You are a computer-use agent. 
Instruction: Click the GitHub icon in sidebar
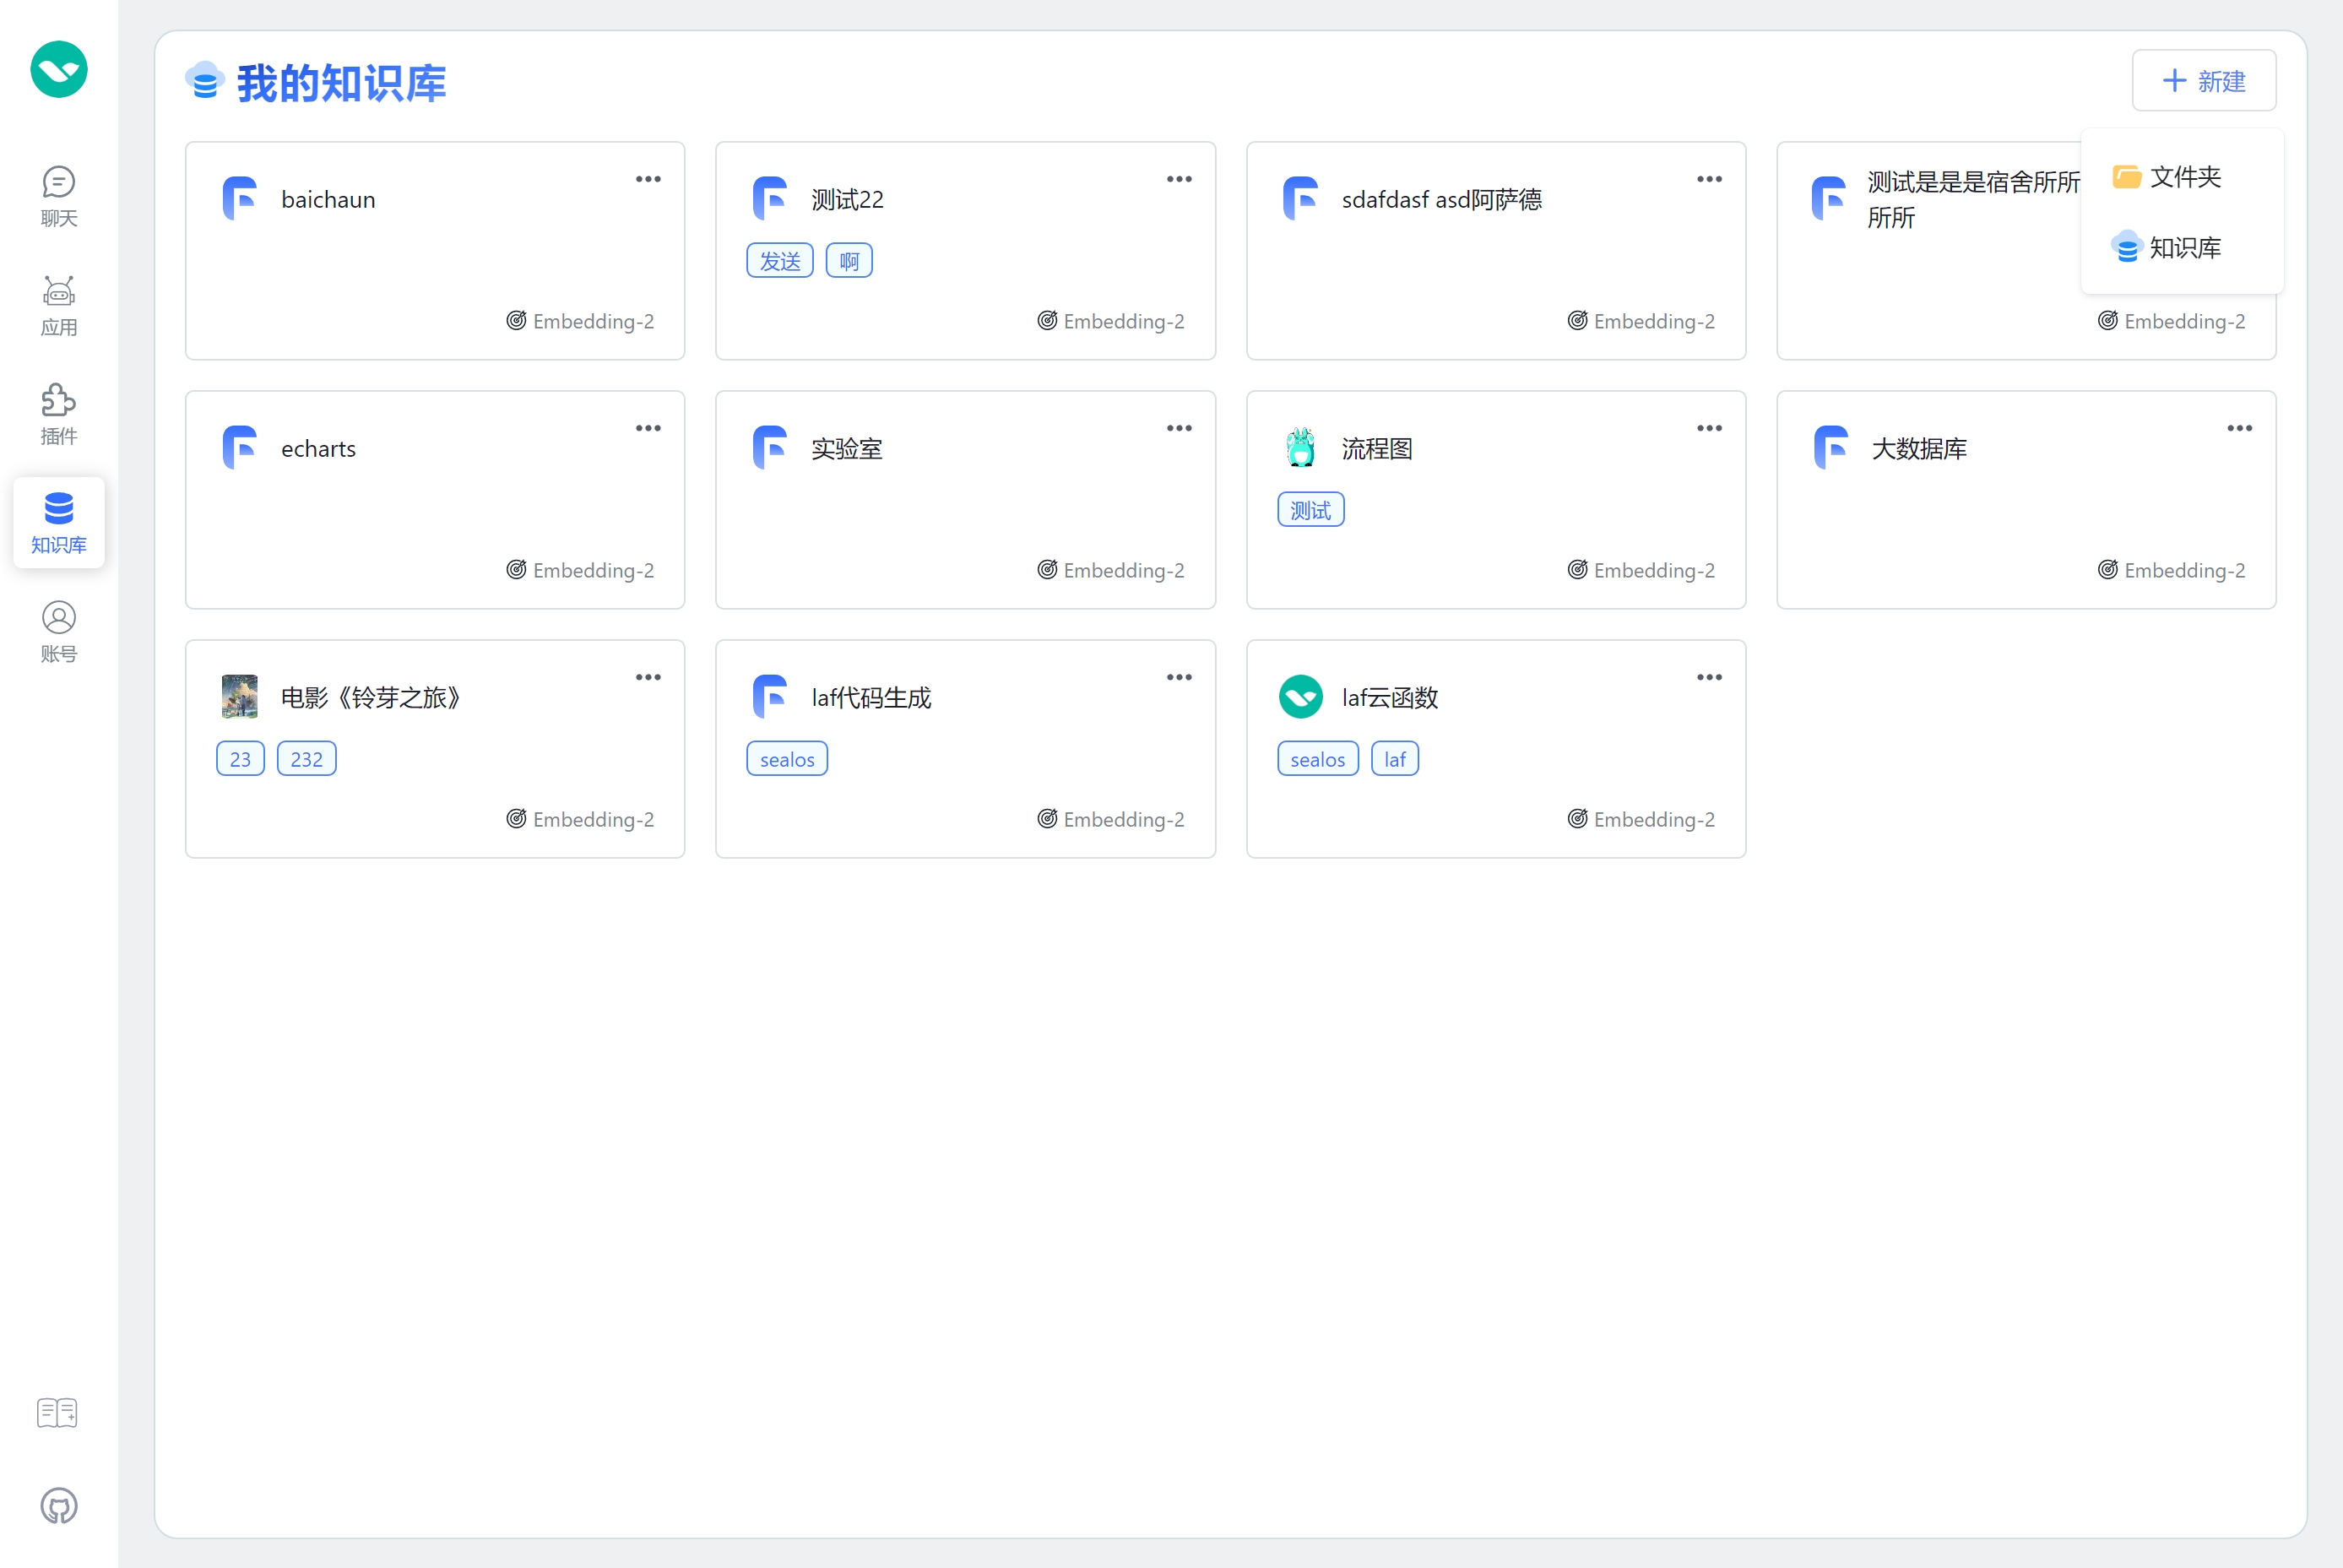coord(58,1506)
